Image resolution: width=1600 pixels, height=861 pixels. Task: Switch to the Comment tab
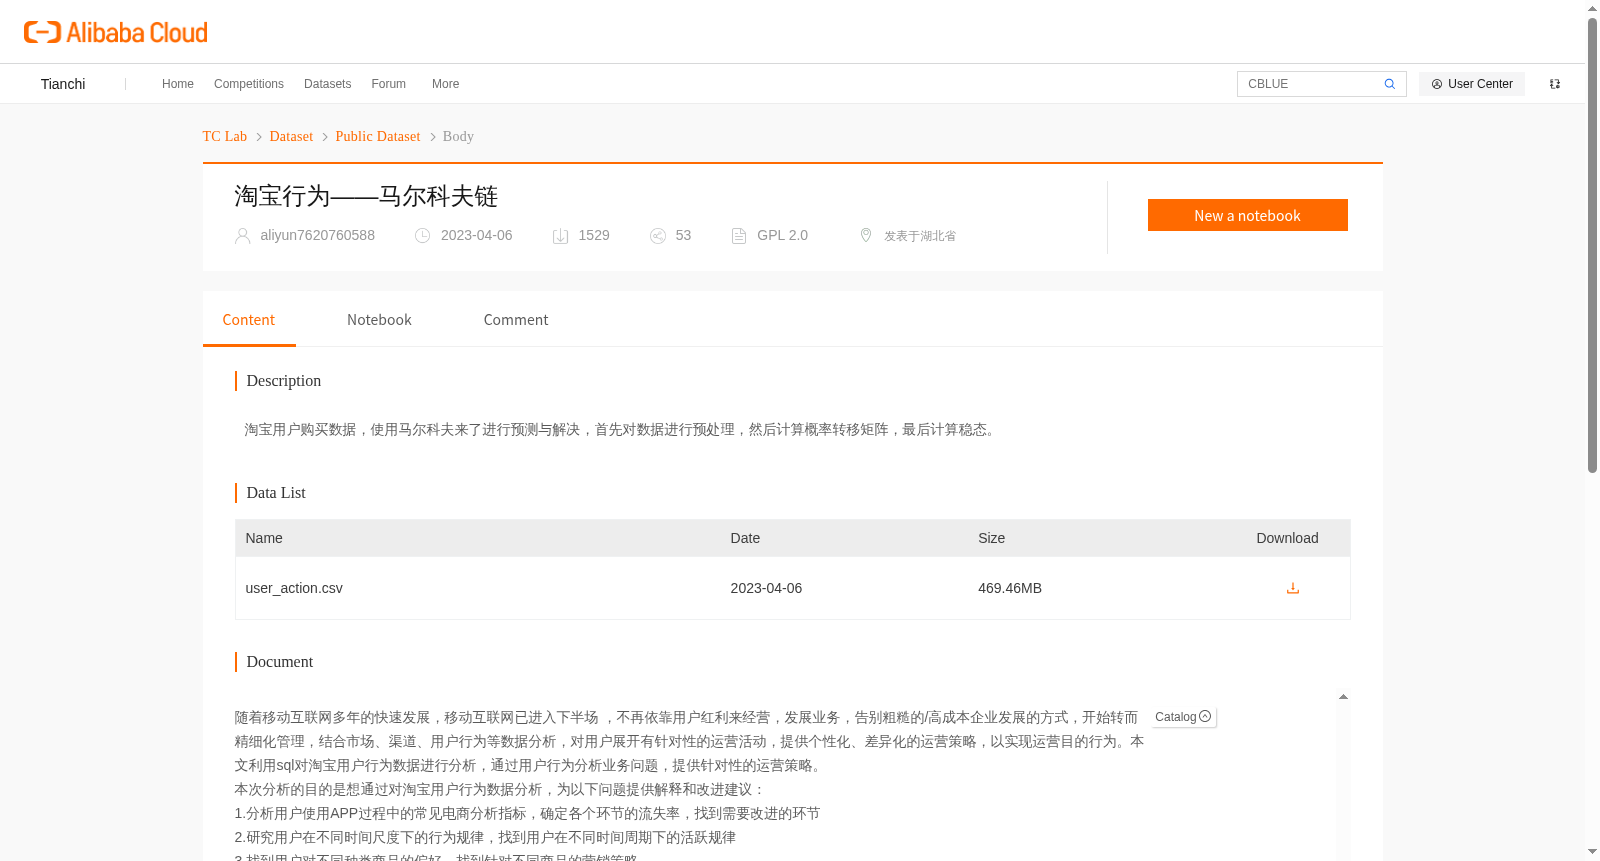point(516,320)
